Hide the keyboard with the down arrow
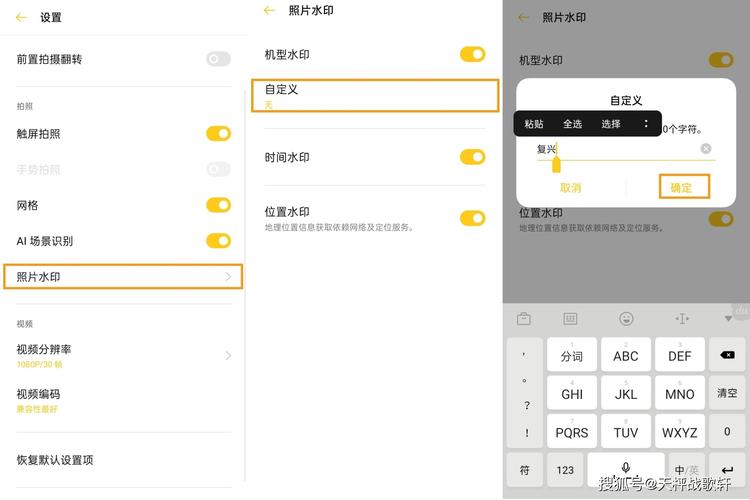The height and width of the screenshot is (500, 750). point(728,319)
